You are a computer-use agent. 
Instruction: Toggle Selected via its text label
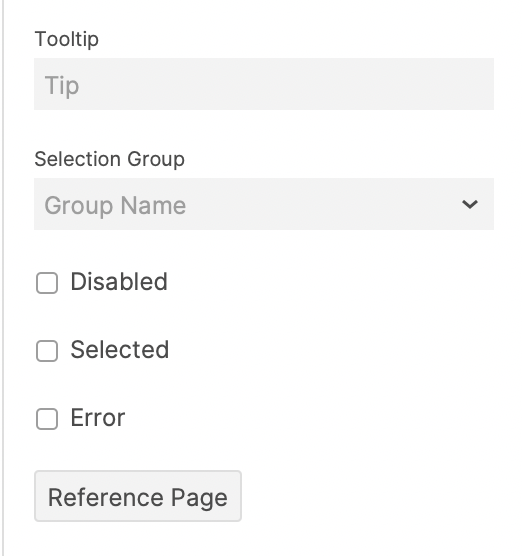coord(120,350)
